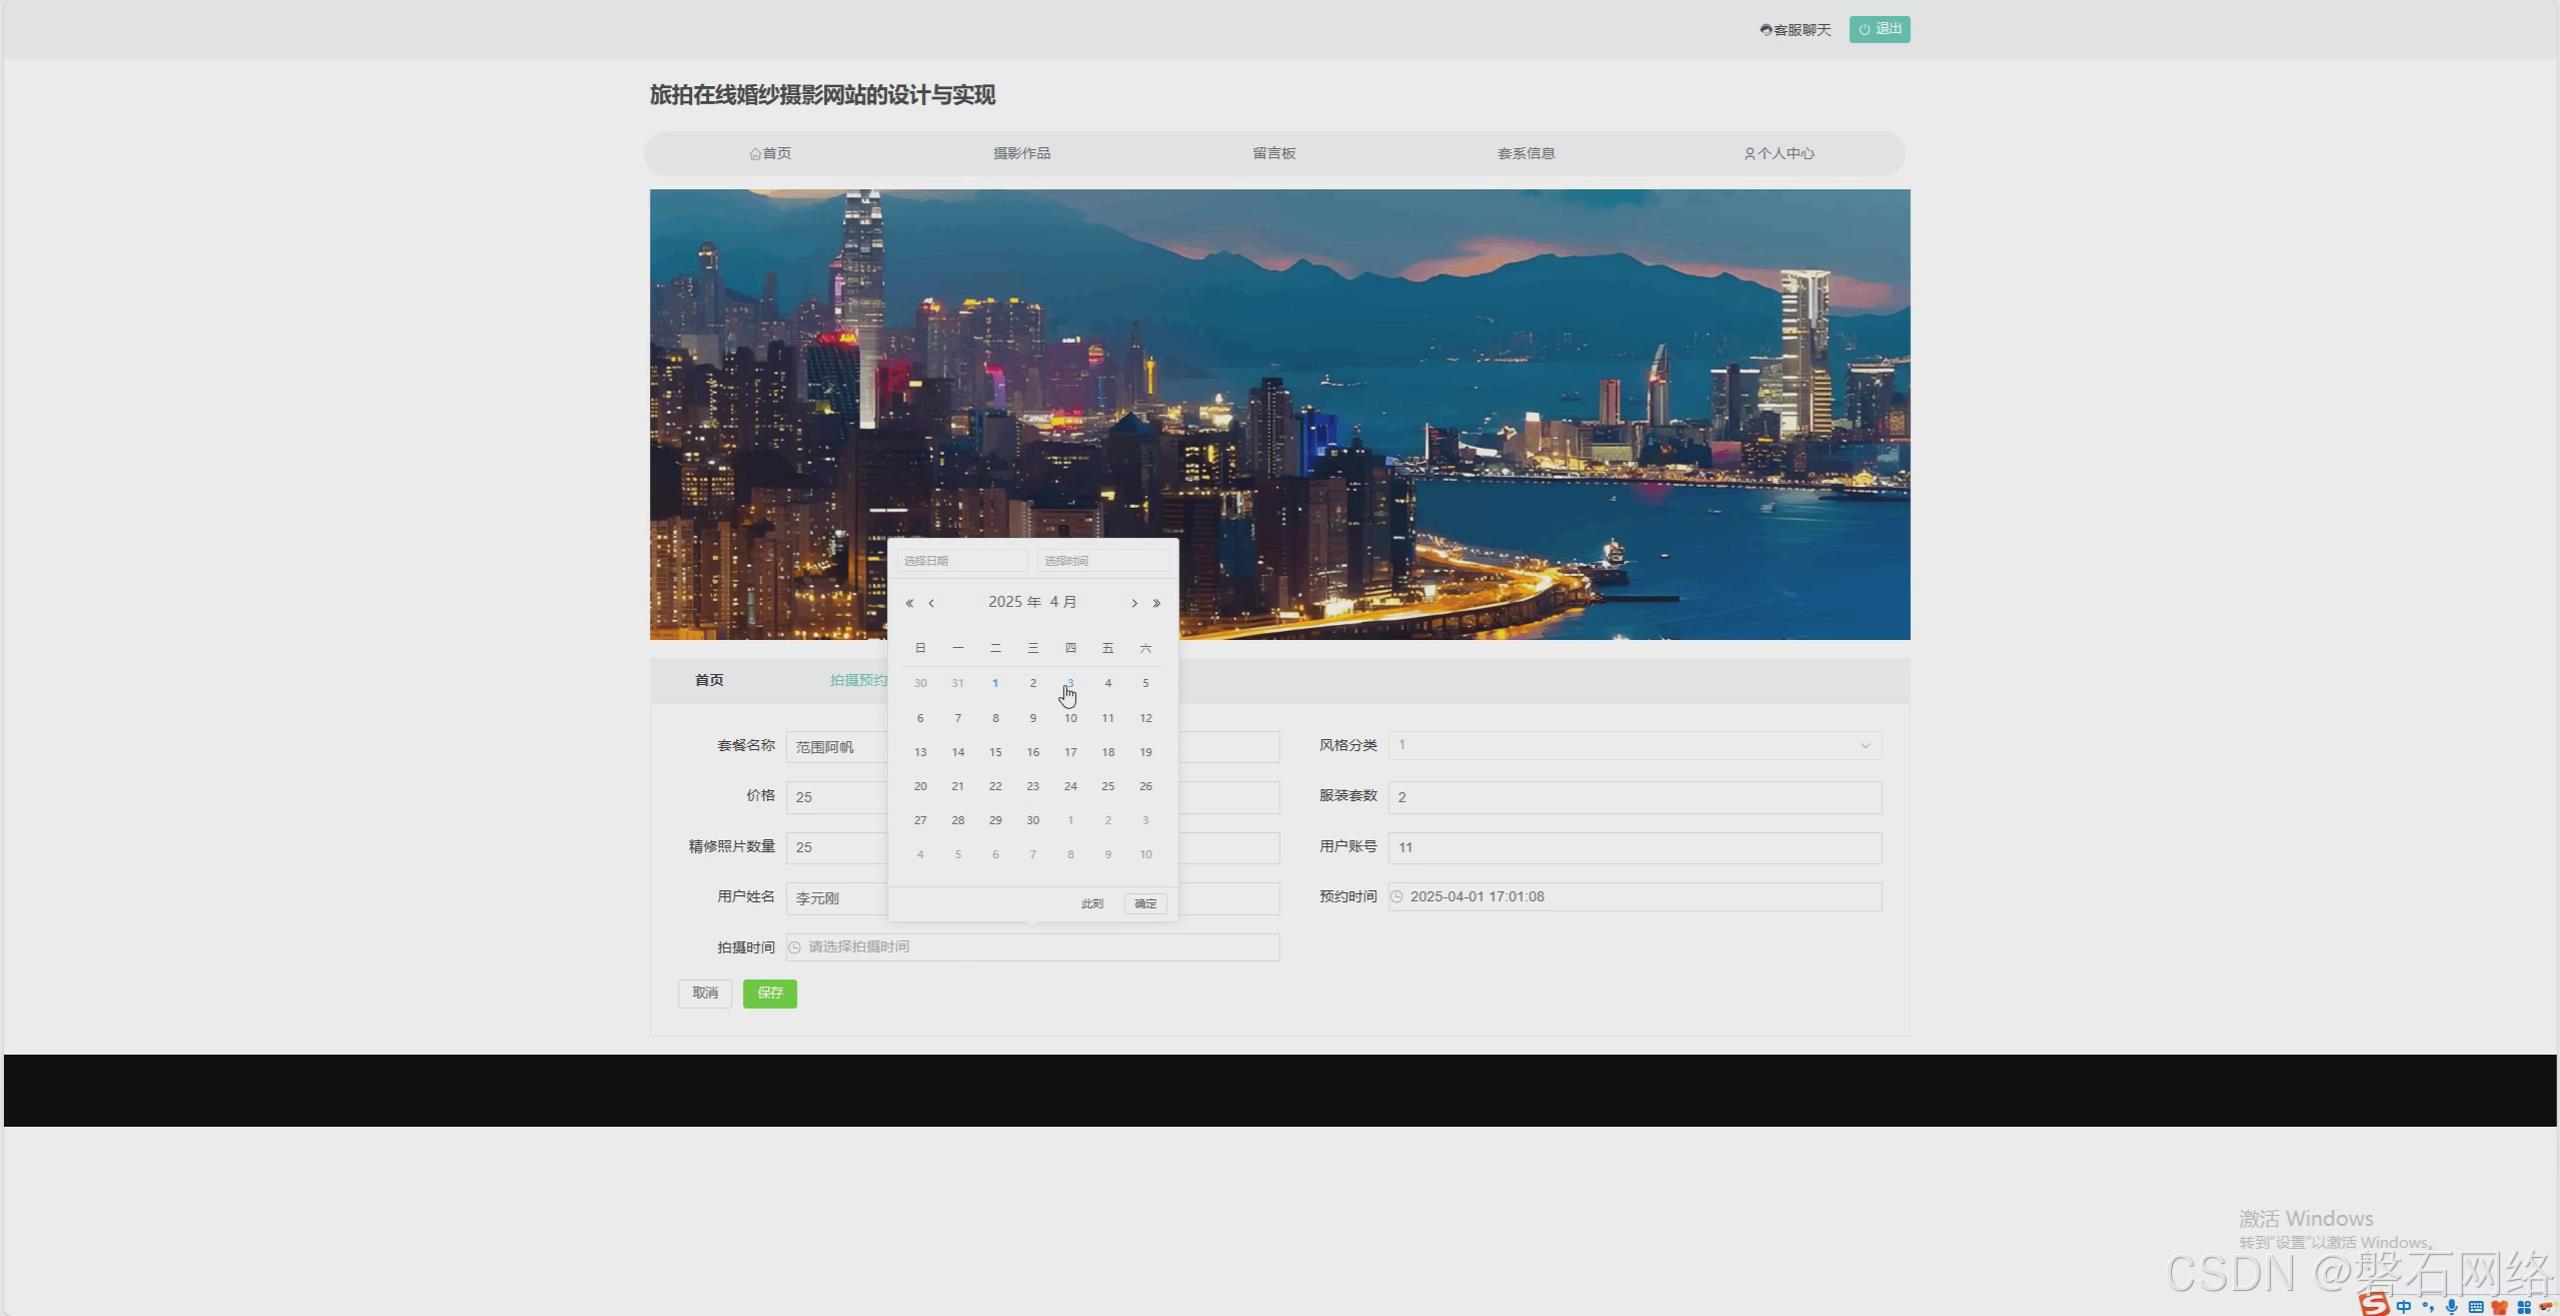This screenshot has height=1316, width=2560.
Task: Click the green 保存 button
Action: point(769,993)
